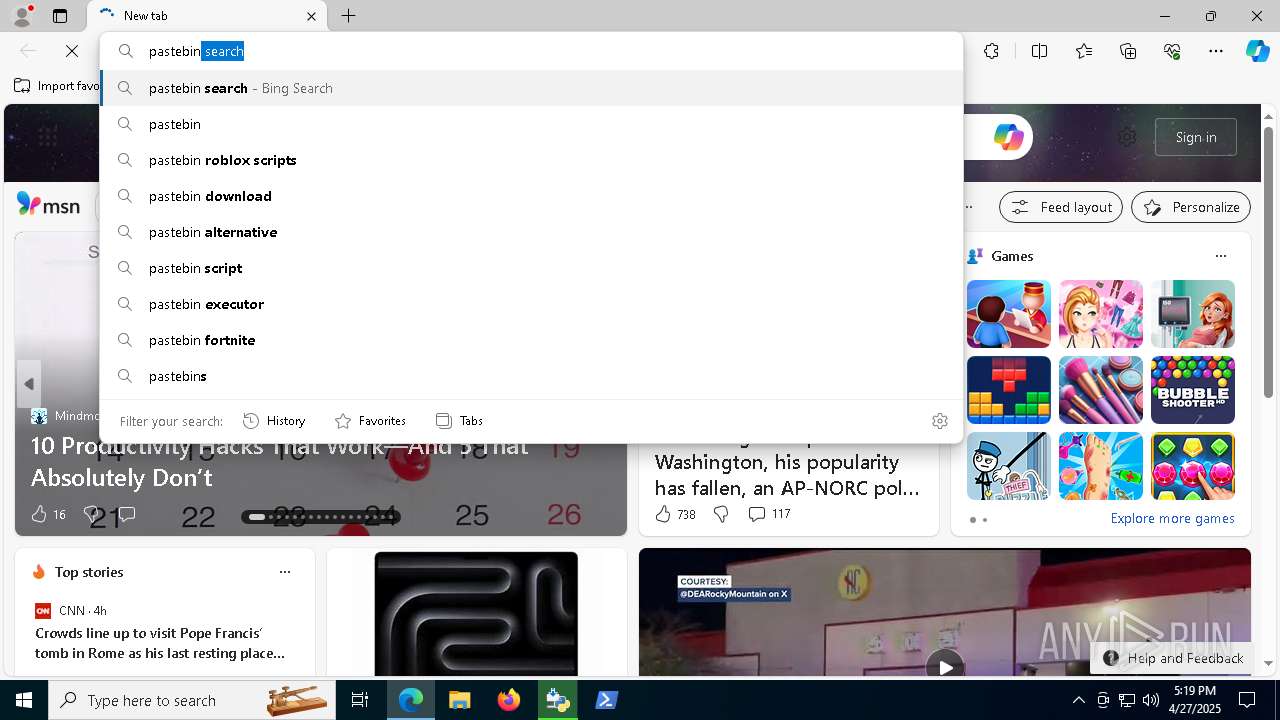Open the Windows Start menu
The width and height of the screenshot is (1280, 720).
tap(24, 700)
